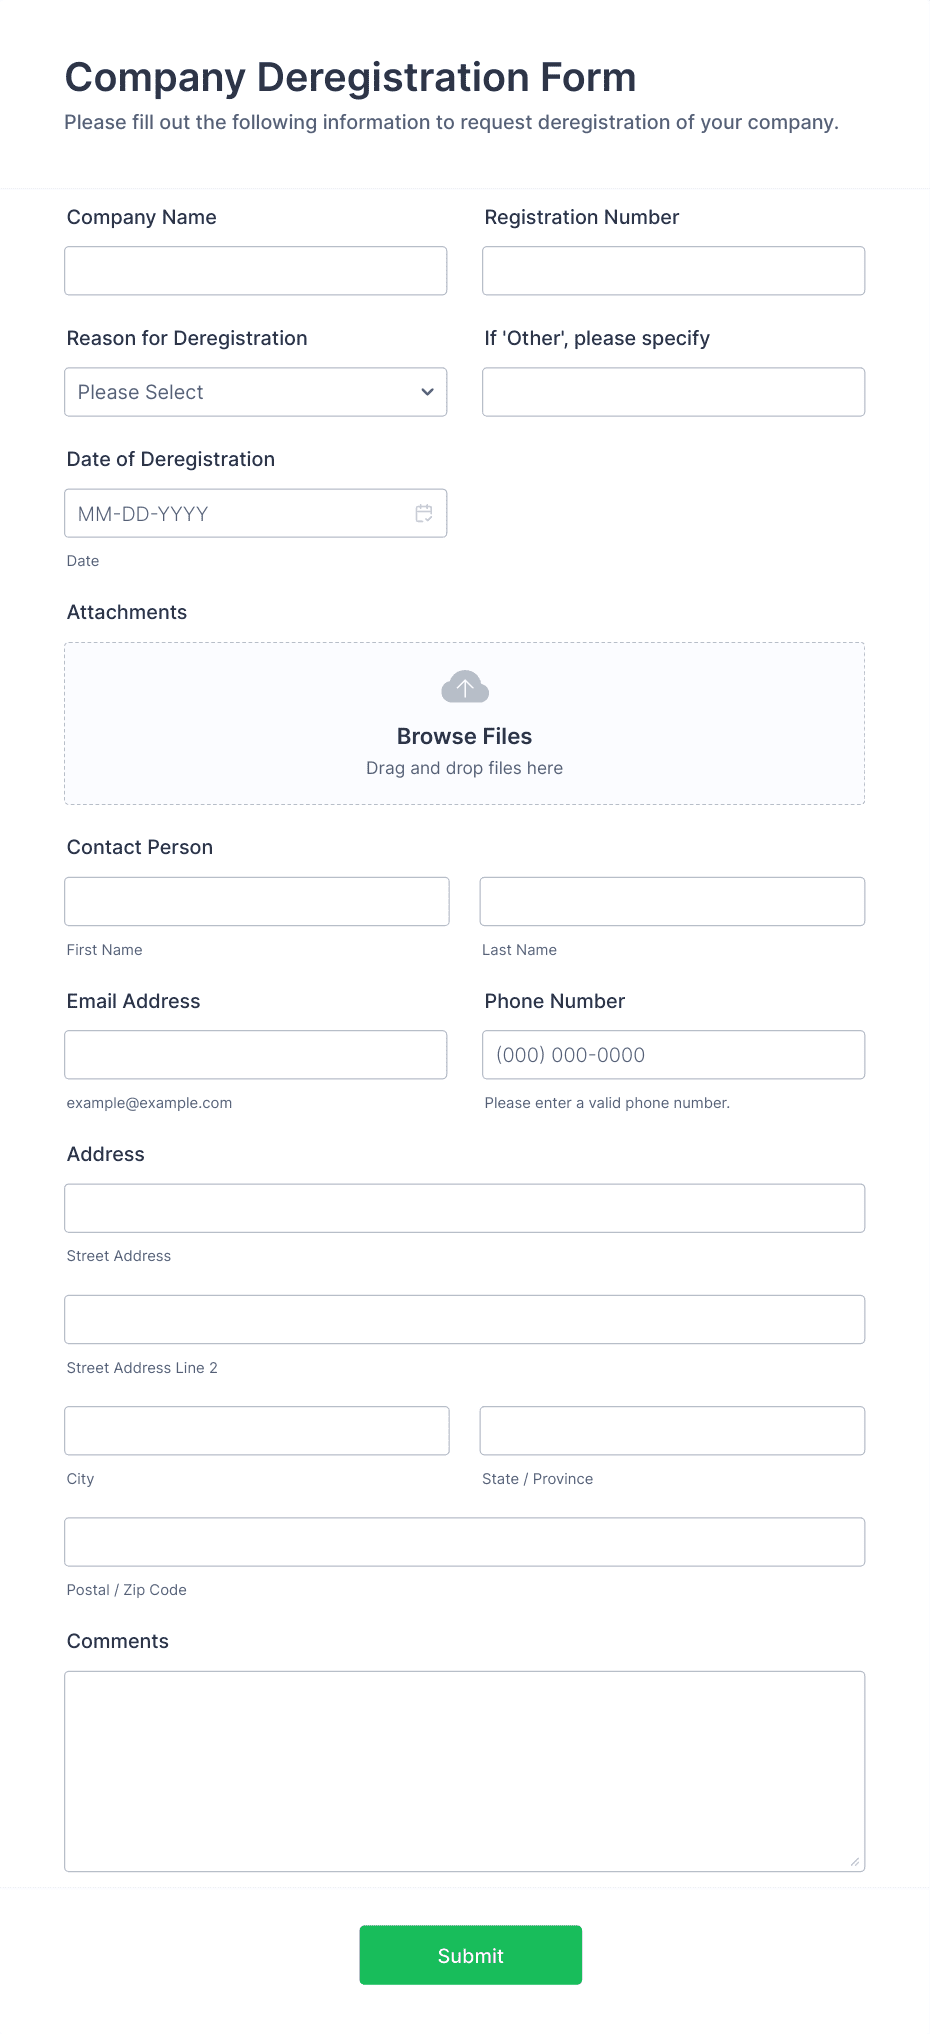The height and width of the screenshot is (2034, 930).
Task: Click the Postal / Zip Code field
Action: (465, 1542)
